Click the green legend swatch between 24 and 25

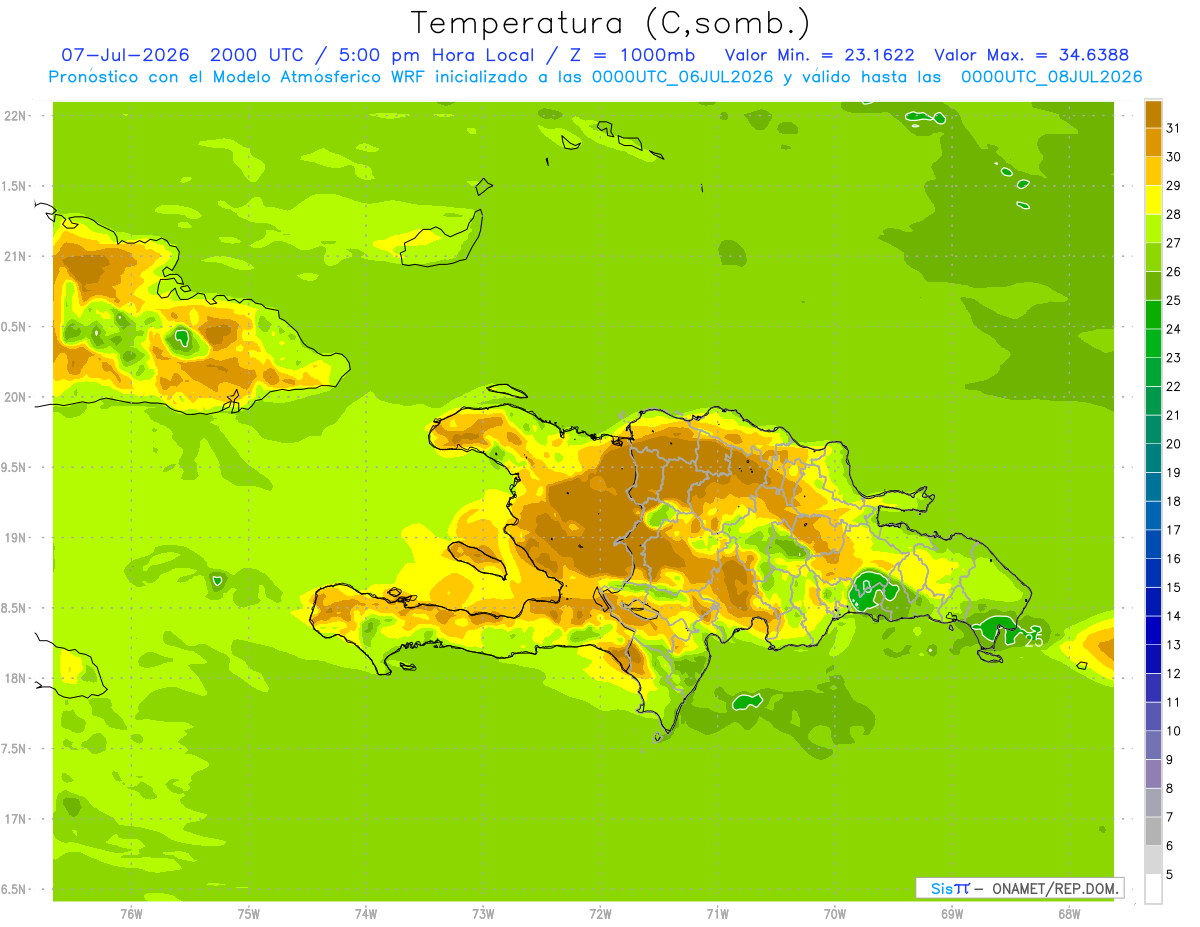(x=1153, y=314)
